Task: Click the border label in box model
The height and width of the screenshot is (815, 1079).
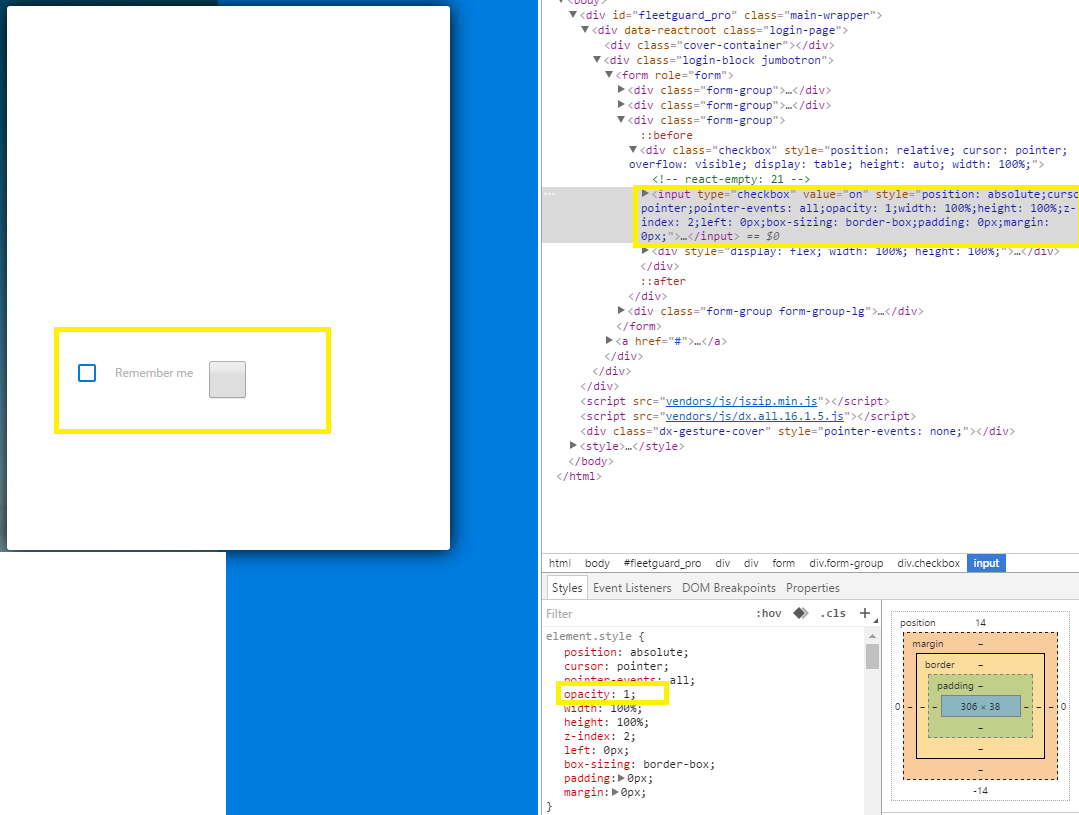Action: pos(939,664)
